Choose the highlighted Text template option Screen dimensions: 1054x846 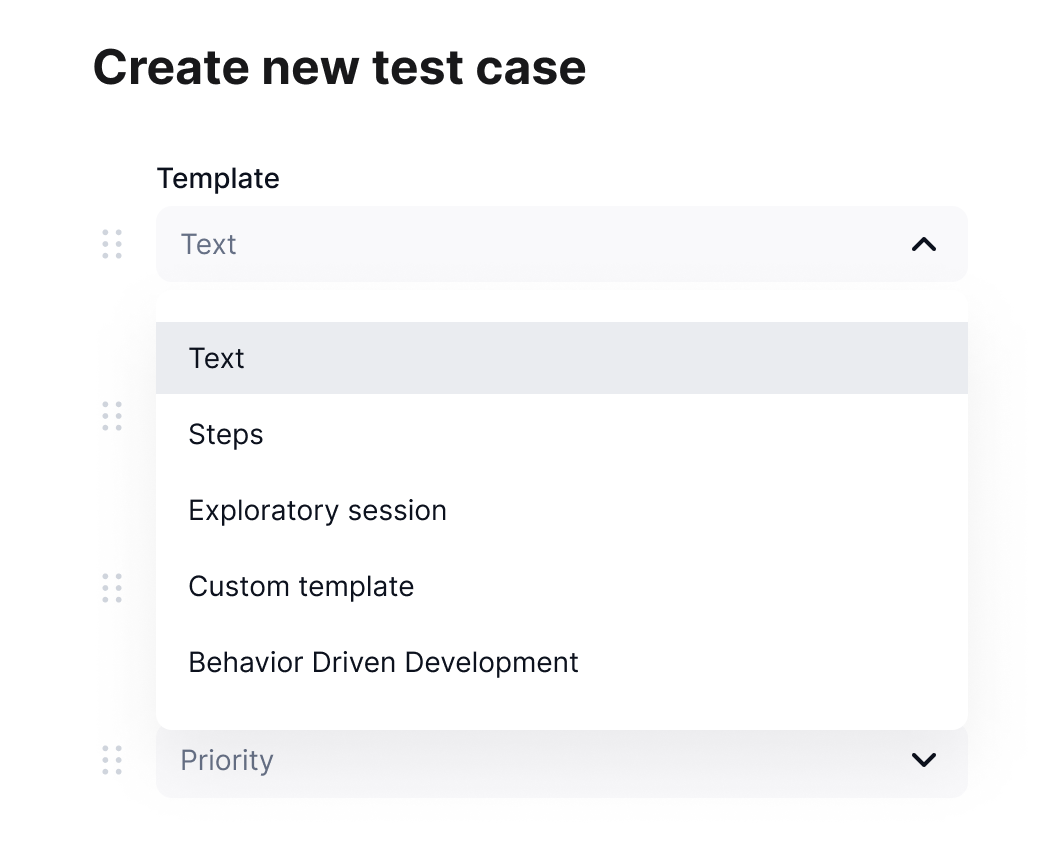[x=561, y=358]
